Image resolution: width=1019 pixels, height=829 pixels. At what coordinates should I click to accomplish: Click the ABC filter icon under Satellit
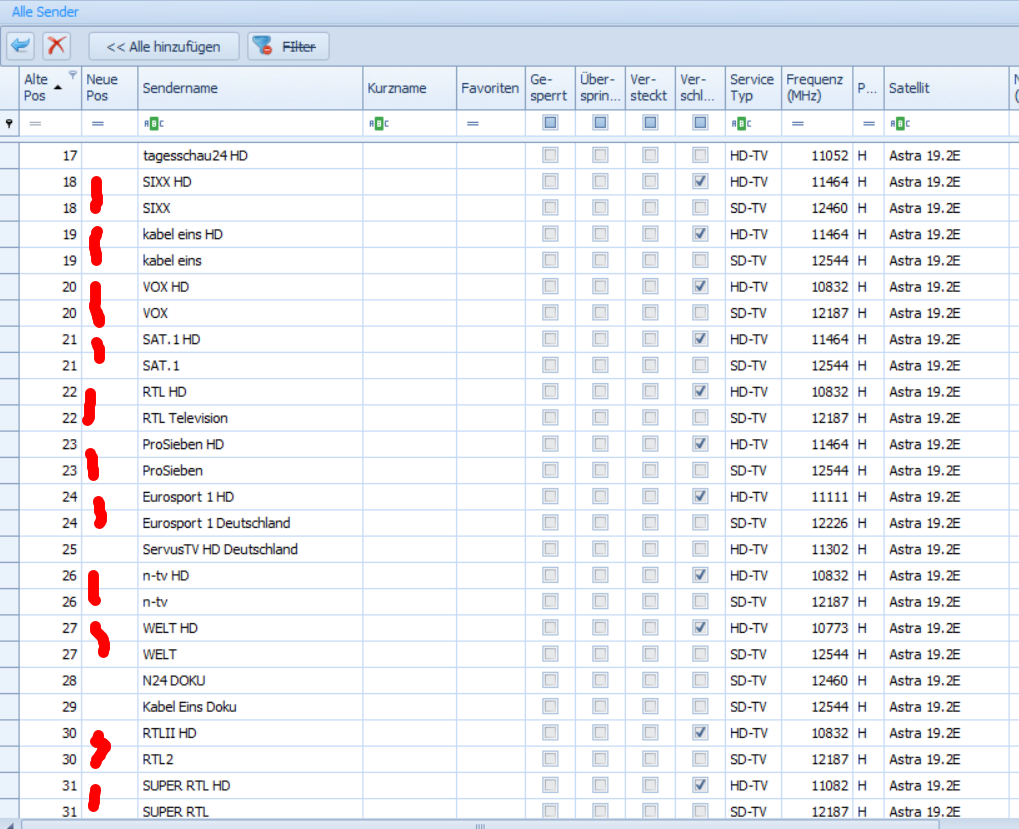[x=899, y=123]
